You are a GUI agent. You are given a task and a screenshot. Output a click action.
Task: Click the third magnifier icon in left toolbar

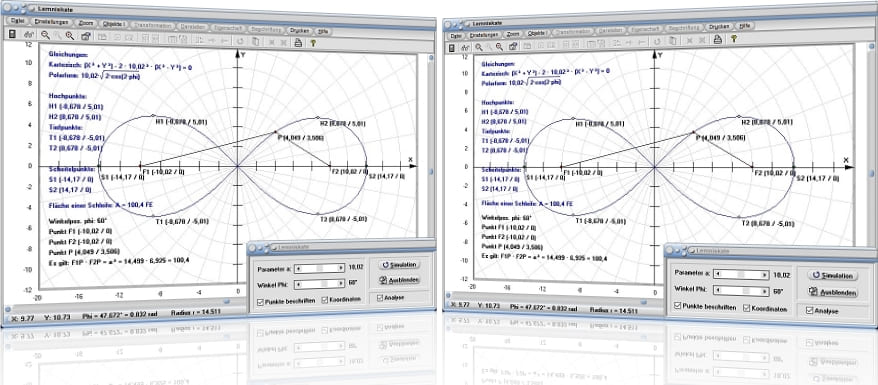tap(70, 36)
